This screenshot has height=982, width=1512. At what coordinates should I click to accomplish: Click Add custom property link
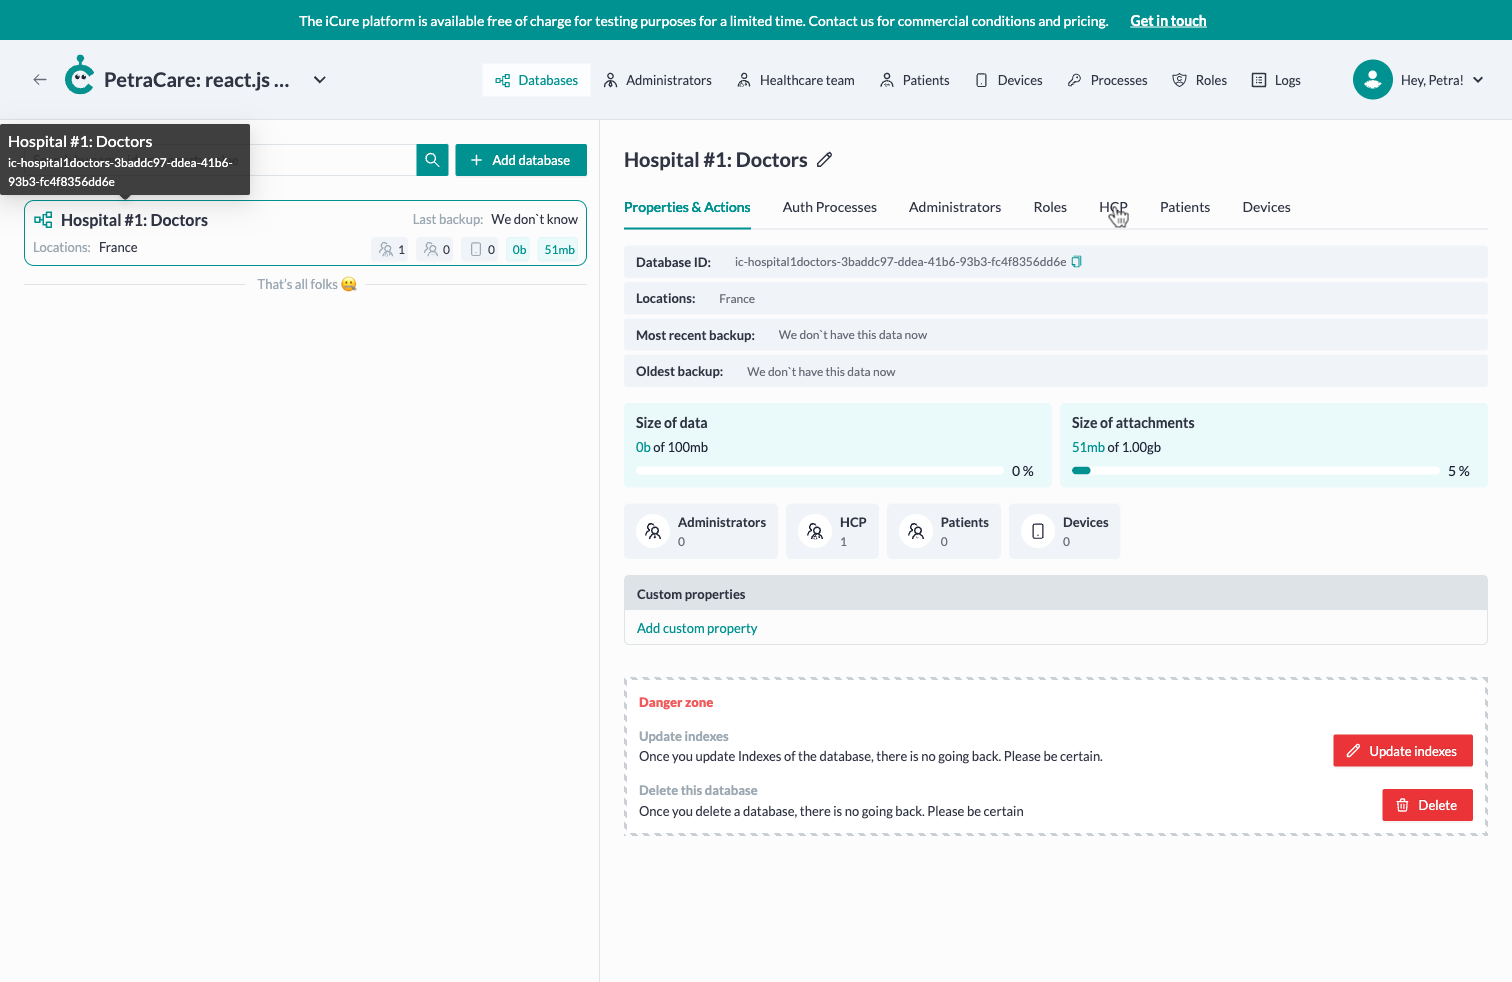tap(697, 628)
